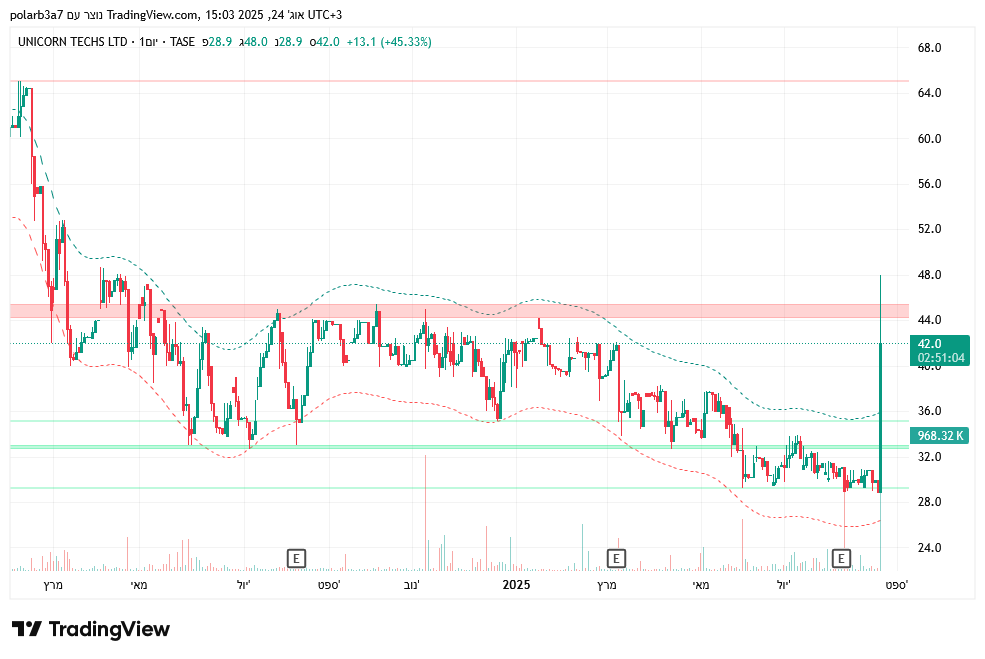Click the 24.0 price axis label

(x=929, y=548)
